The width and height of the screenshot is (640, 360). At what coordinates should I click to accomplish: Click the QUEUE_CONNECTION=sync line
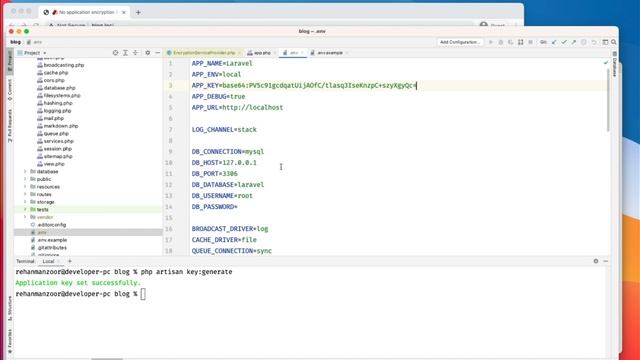pyautogui.click(x=232, y=251)
